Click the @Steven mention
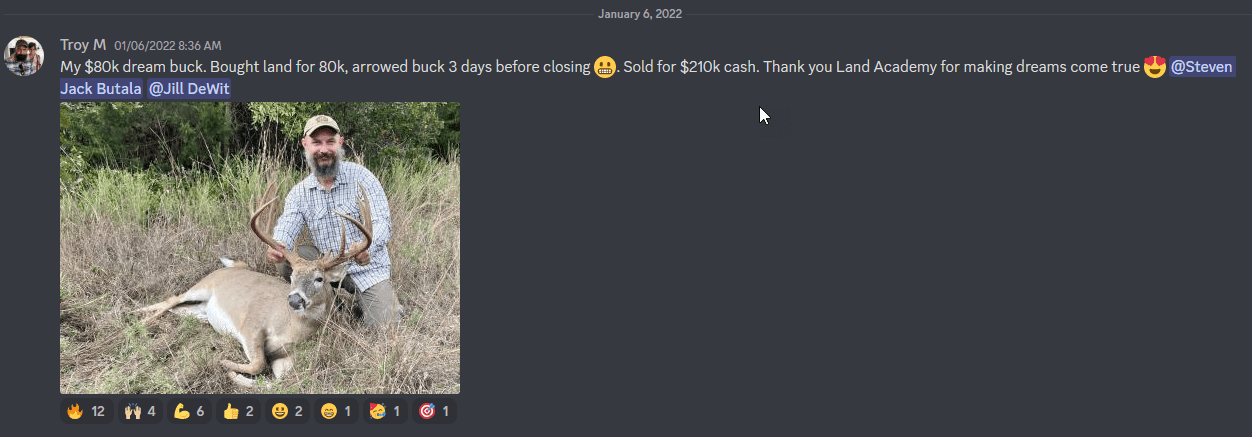The width and height of the screenshot is (1252, 437). point(1202,67)
